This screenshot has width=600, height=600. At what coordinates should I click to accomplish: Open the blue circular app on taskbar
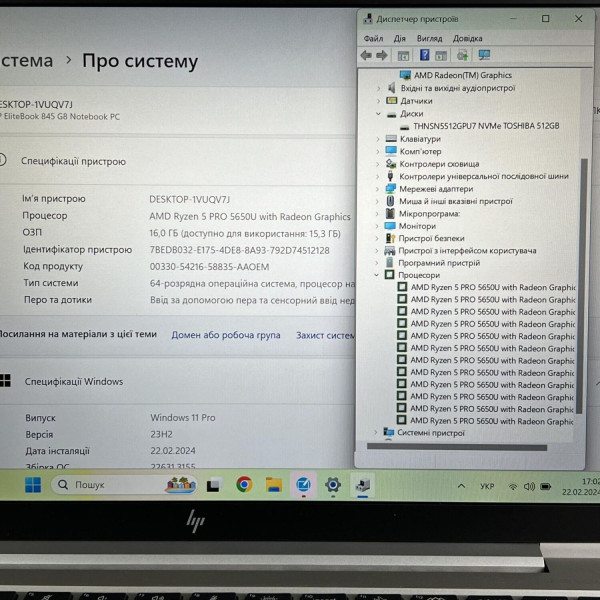[x=303, y=485]
